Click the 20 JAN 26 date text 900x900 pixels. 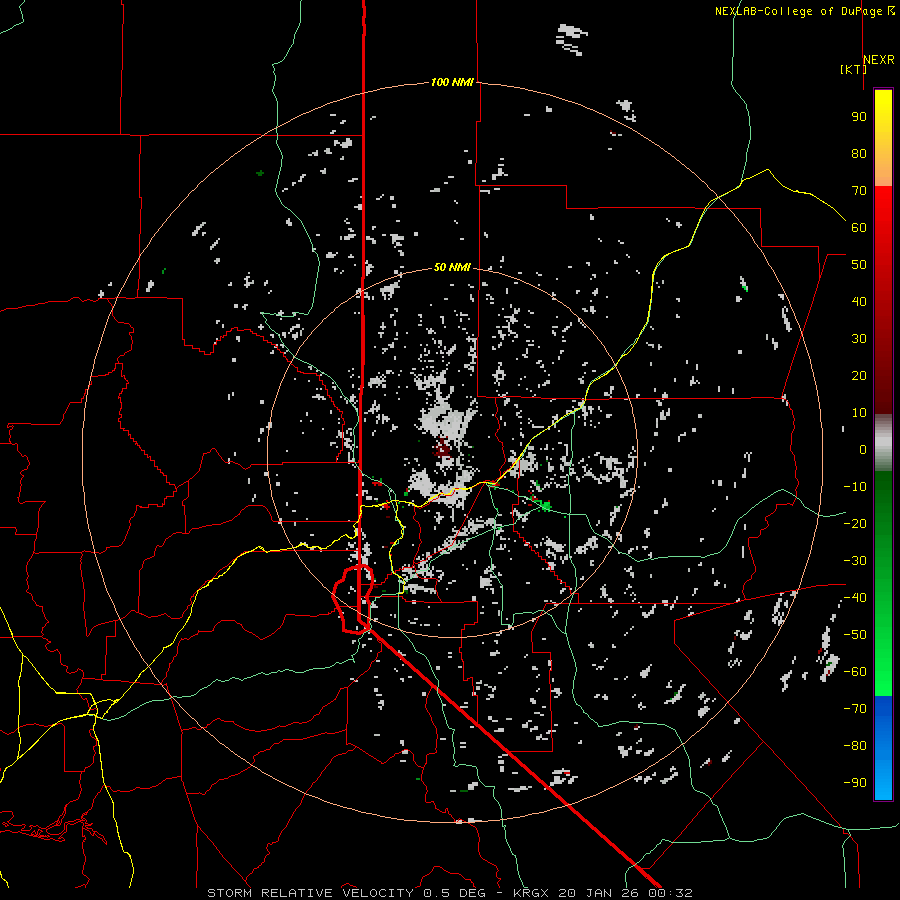598,893
